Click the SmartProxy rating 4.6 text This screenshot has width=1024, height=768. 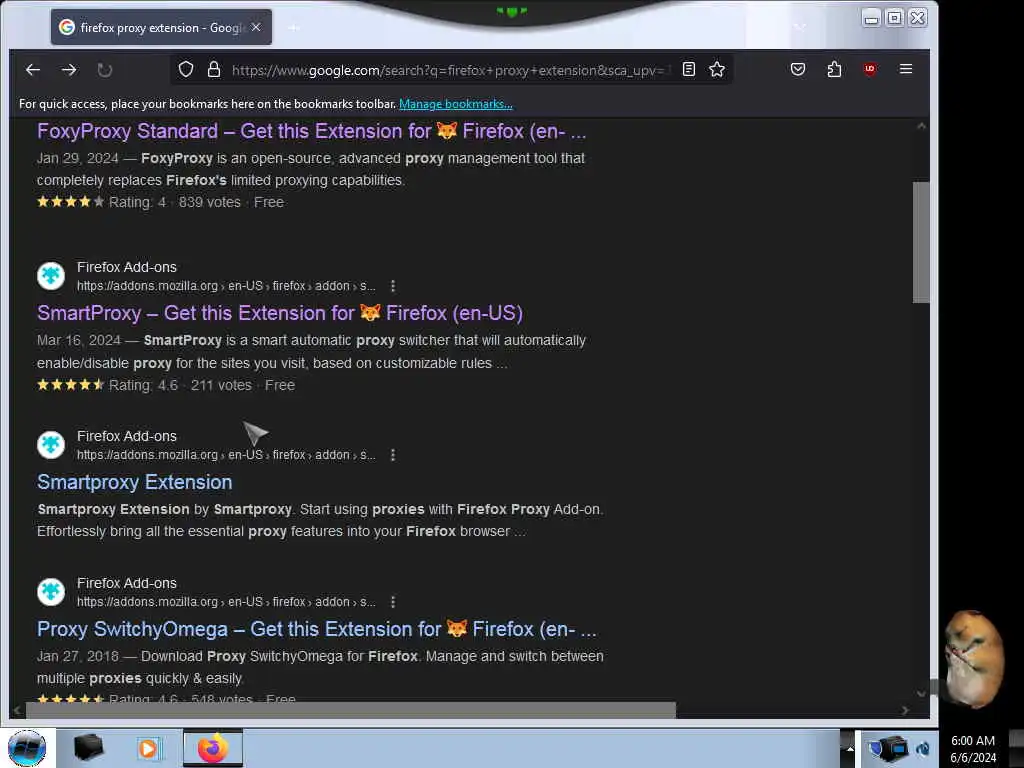(143, 385)
